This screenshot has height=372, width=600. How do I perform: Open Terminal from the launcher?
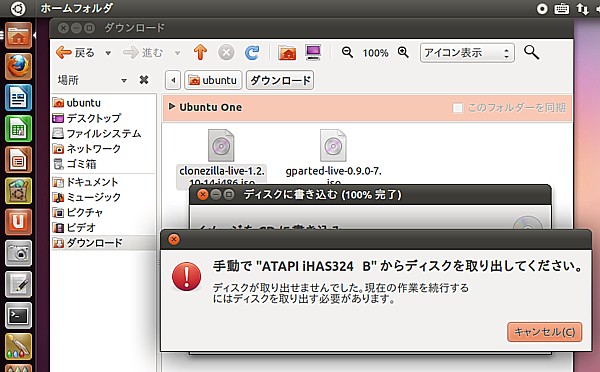[18, 315]
